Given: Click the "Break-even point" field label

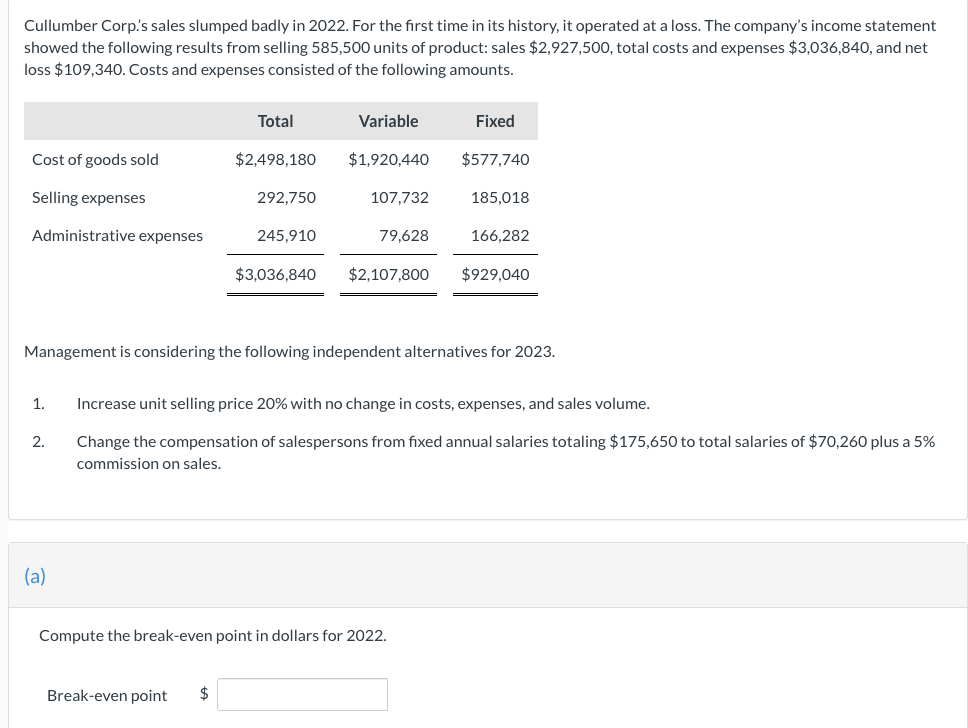Looking at the screenshot, I should tap(107, 695).
